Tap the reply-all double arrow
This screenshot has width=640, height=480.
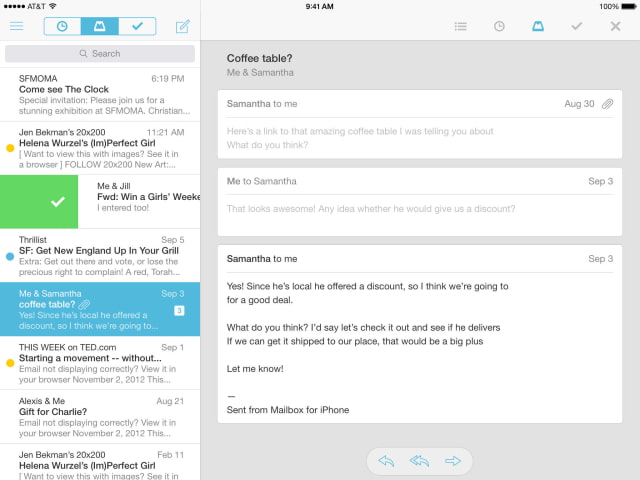coord(419,461)
